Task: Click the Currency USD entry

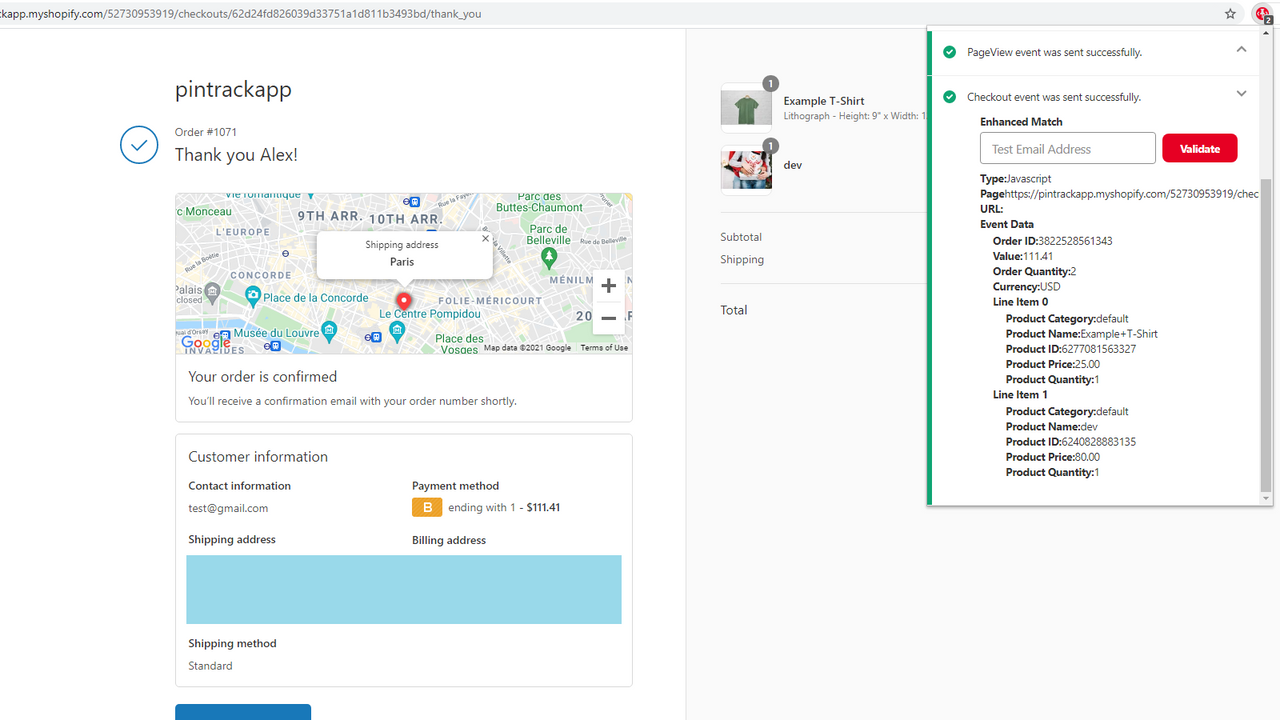Action: pos(1026,287)
